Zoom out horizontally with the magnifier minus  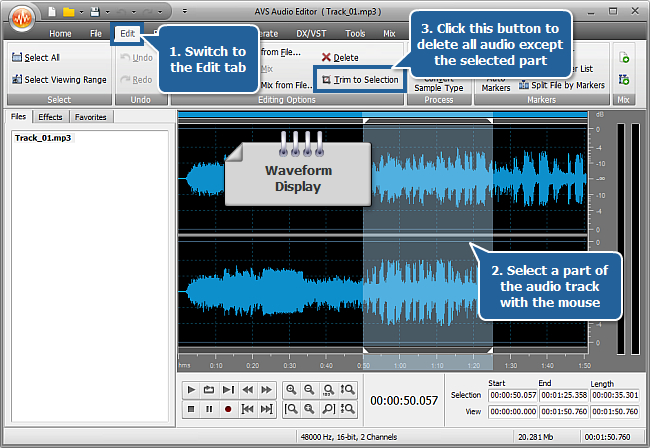tap(309, 390)
